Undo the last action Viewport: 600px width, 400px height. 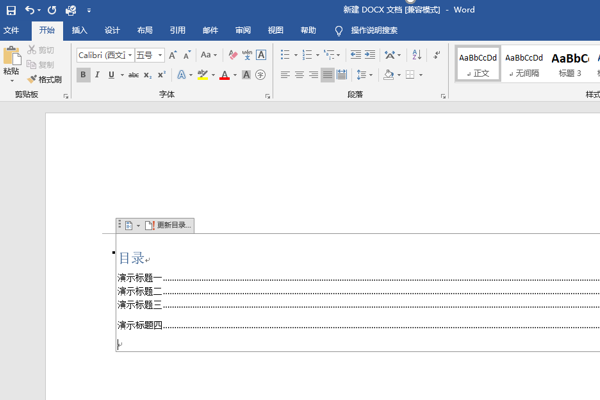[x=29, y=10]
